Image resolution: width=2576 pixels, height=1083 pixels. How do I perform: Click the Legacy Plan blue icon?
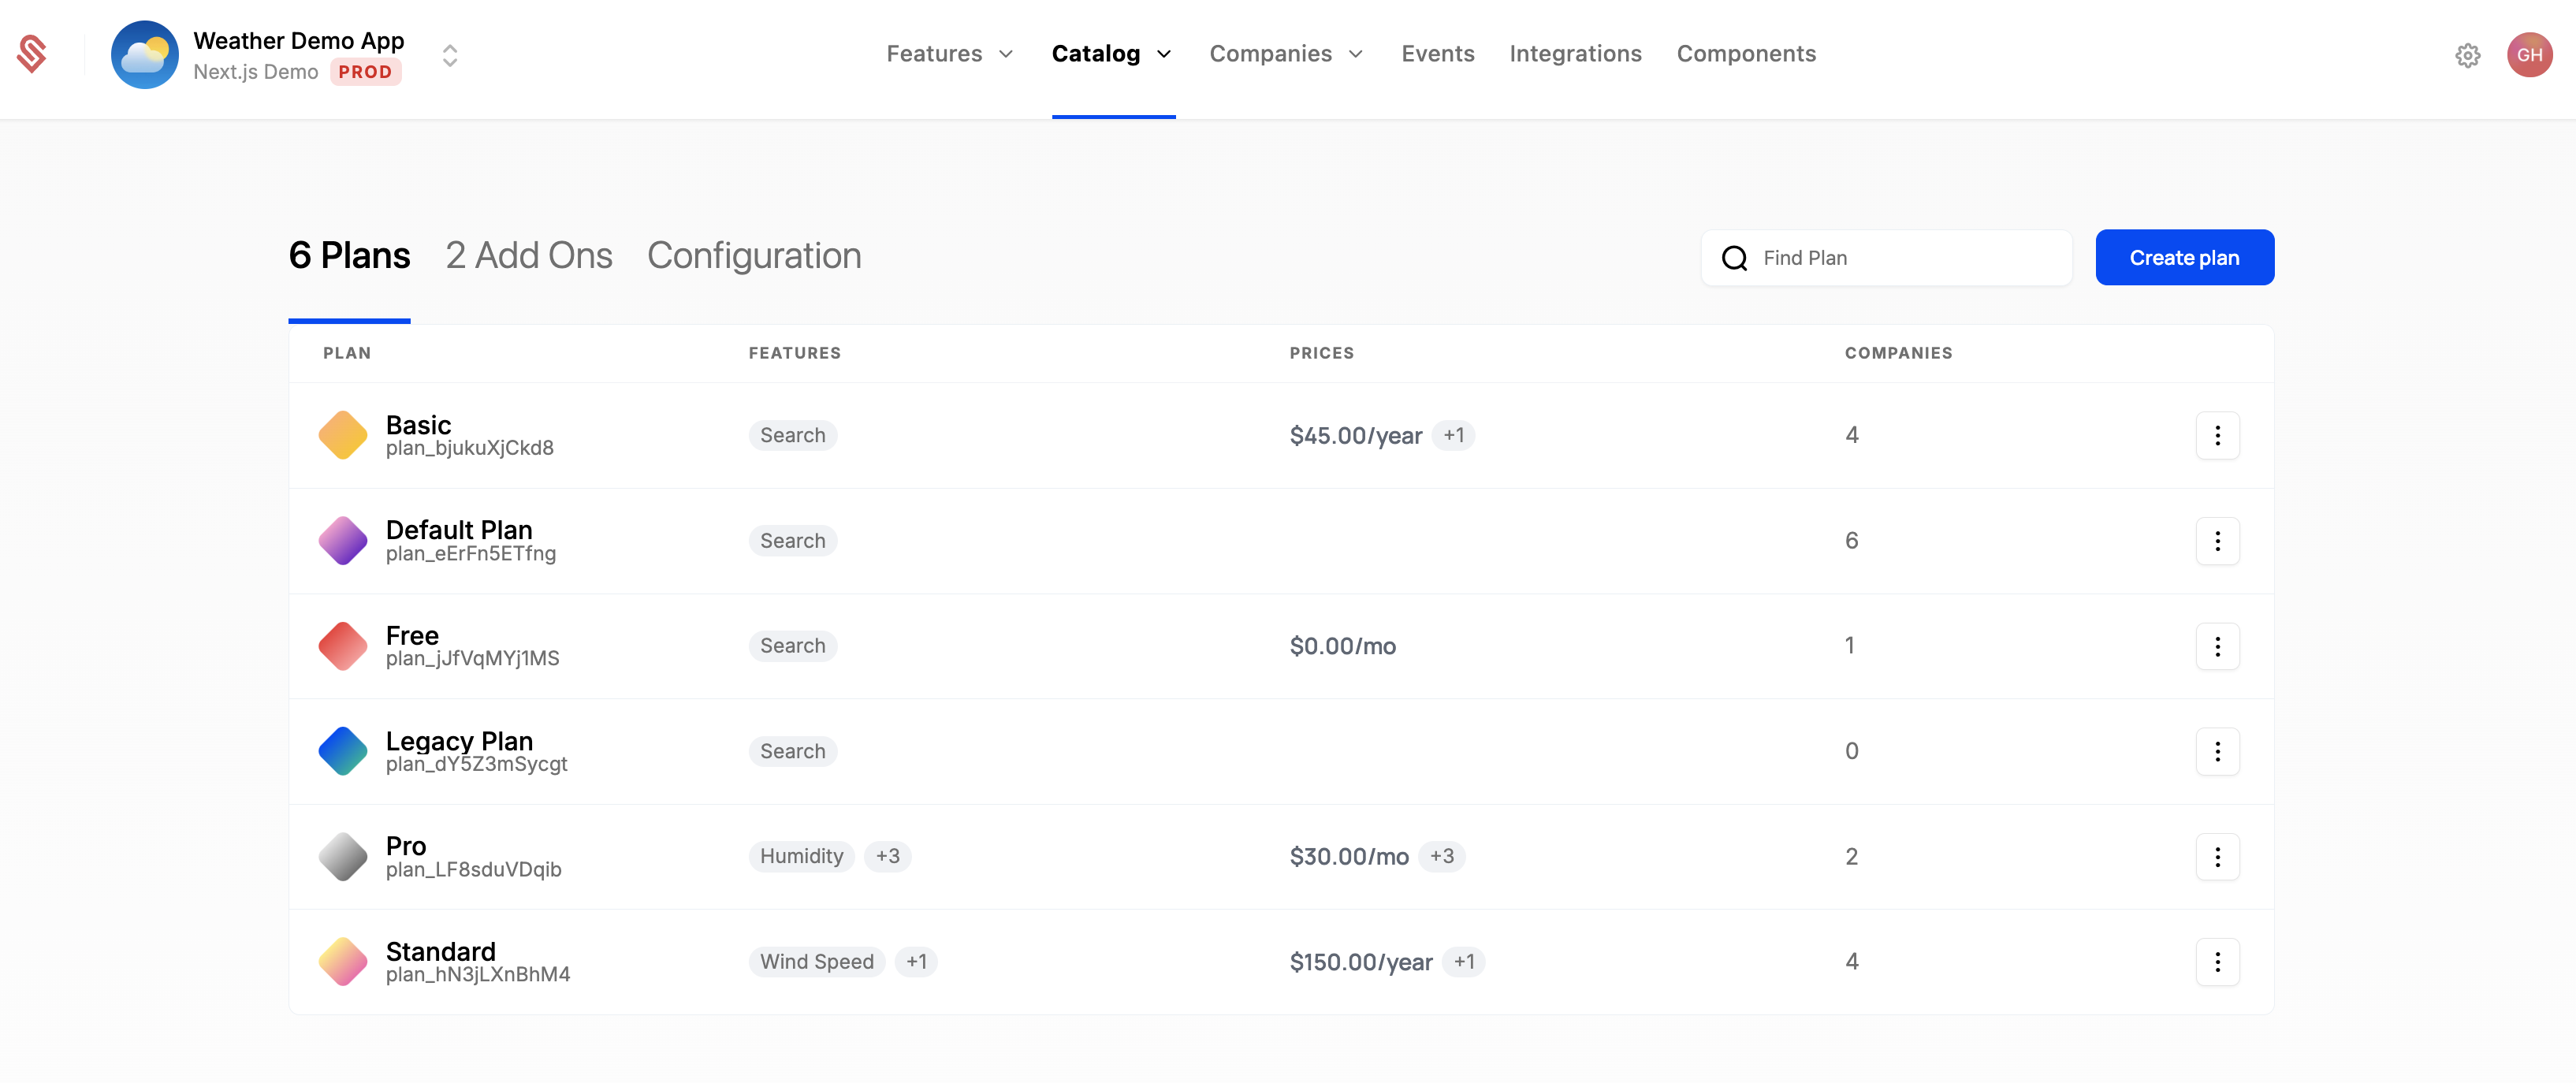pyautogui.click(x=342, y=751)
